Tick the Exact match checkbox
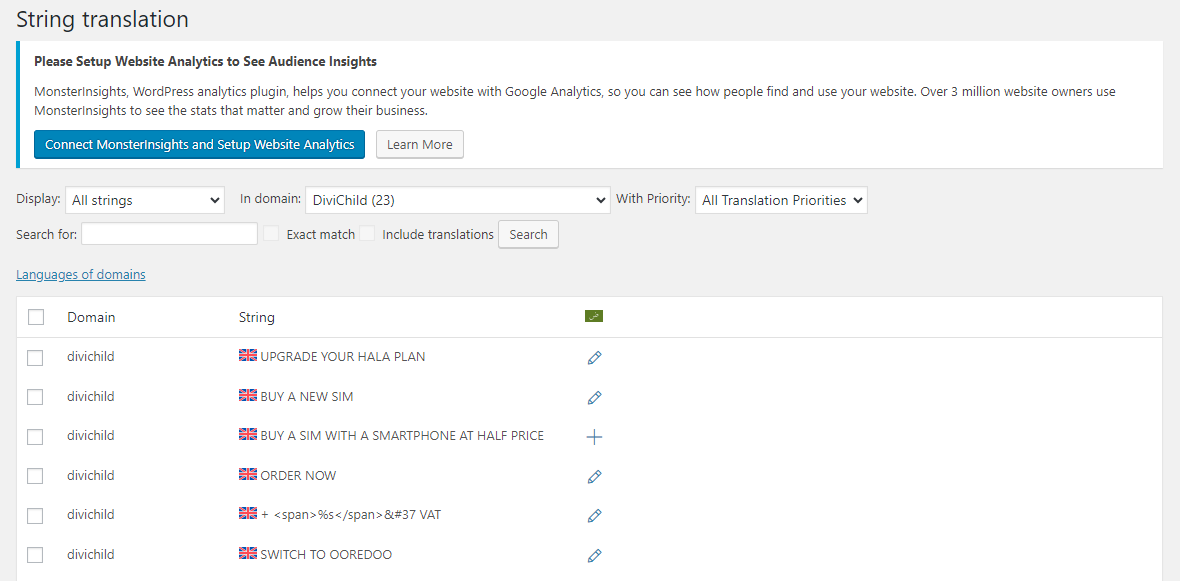This screenshot has height=581, width=1180. point(272,234)
